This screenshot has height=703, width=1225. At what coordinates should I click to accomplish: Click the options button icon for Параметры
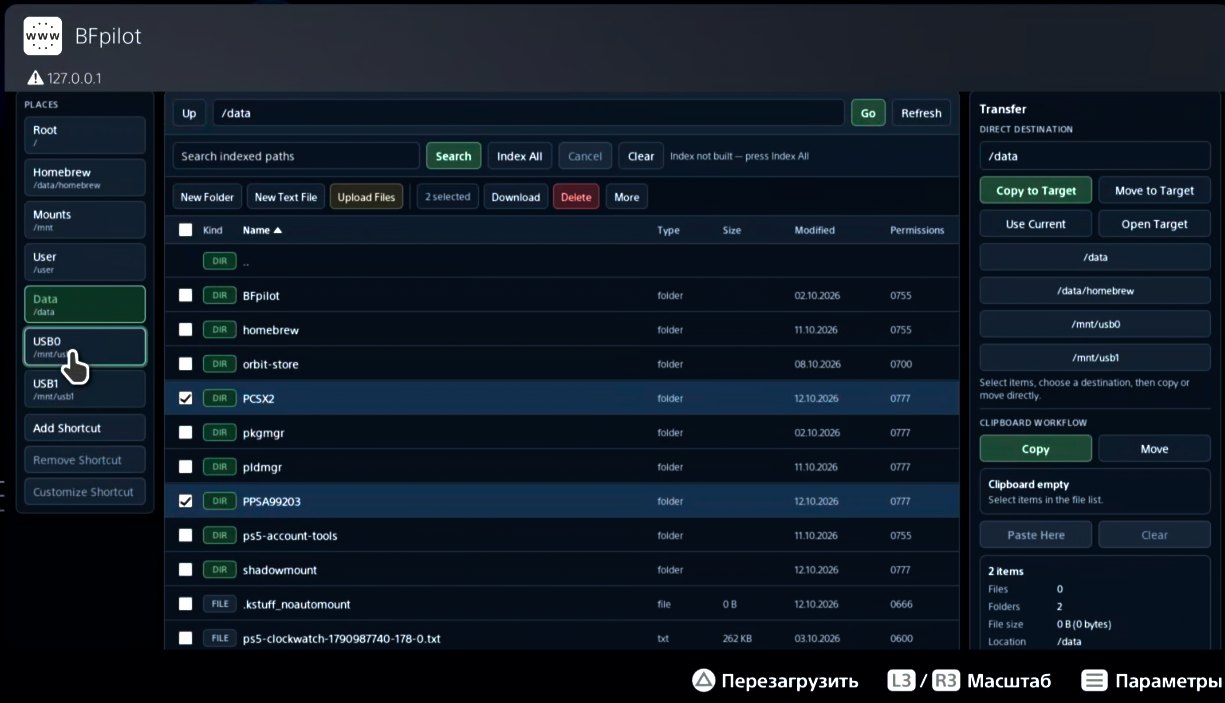point(1095,681)
